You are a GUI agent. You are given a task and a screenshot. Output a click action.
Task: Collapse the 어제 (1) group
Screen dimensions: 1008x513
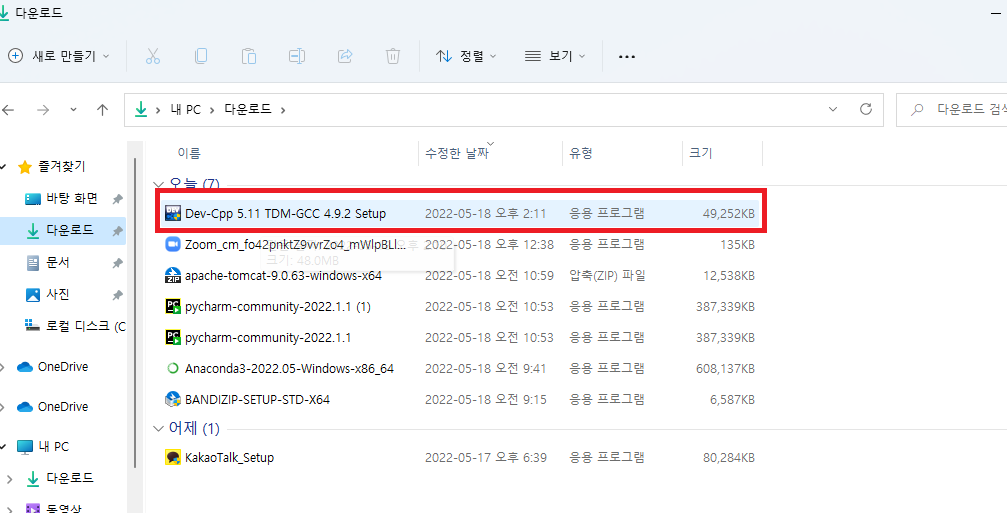pyautogui.click(x=158, y=428)
